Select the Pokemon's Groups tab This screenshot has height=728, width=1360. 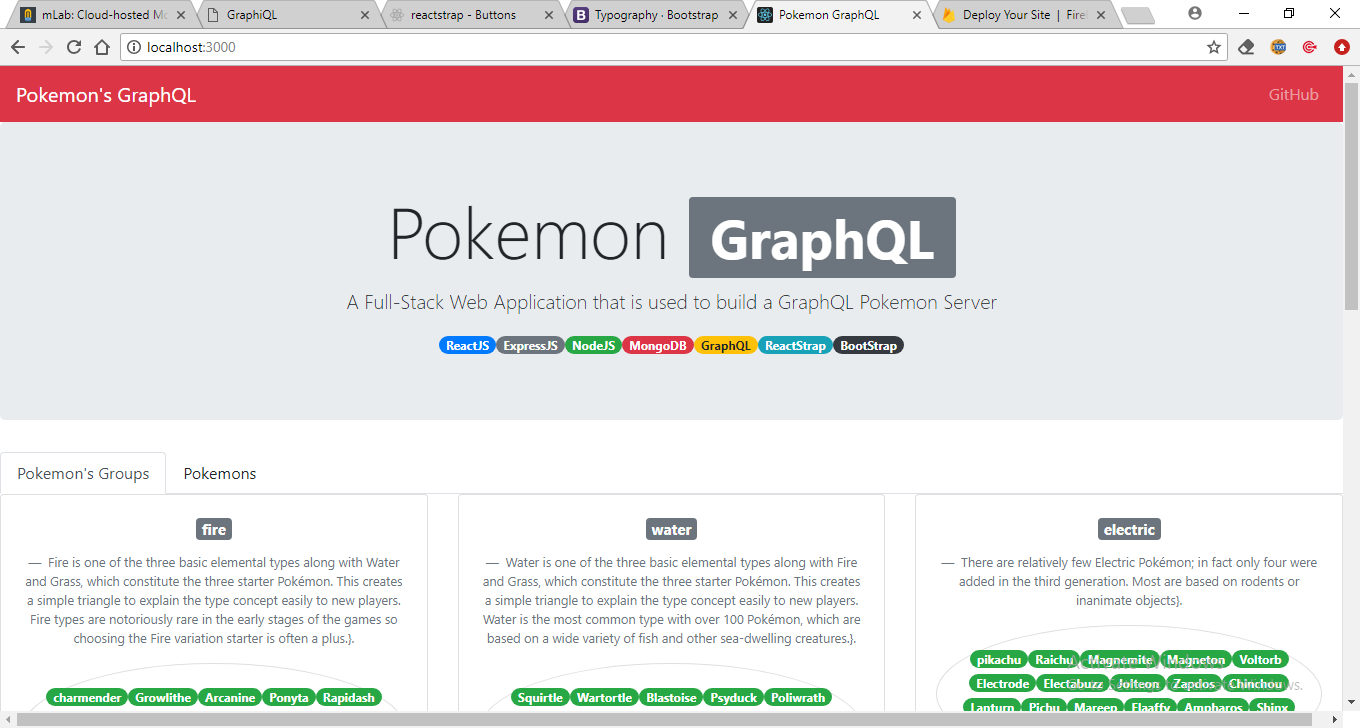tap(83, 473)
